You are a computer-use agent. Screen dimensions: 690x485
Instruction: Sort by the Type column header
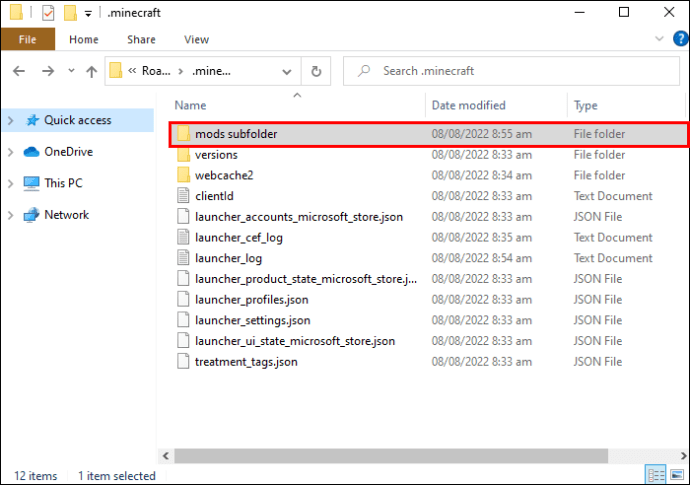pos(585,105)
